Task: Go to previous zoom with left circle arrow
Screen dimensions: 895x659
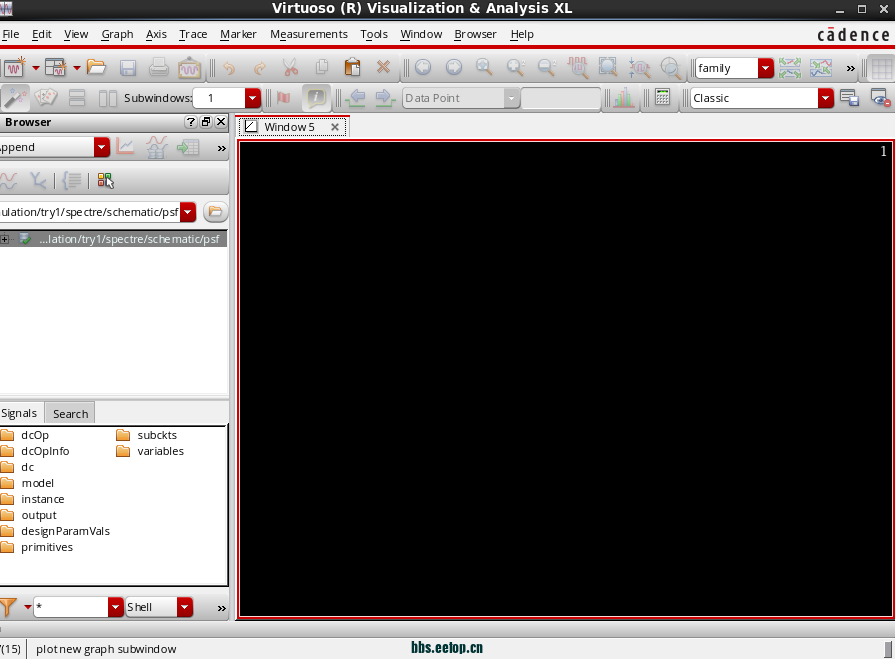Action: point(423,68)
